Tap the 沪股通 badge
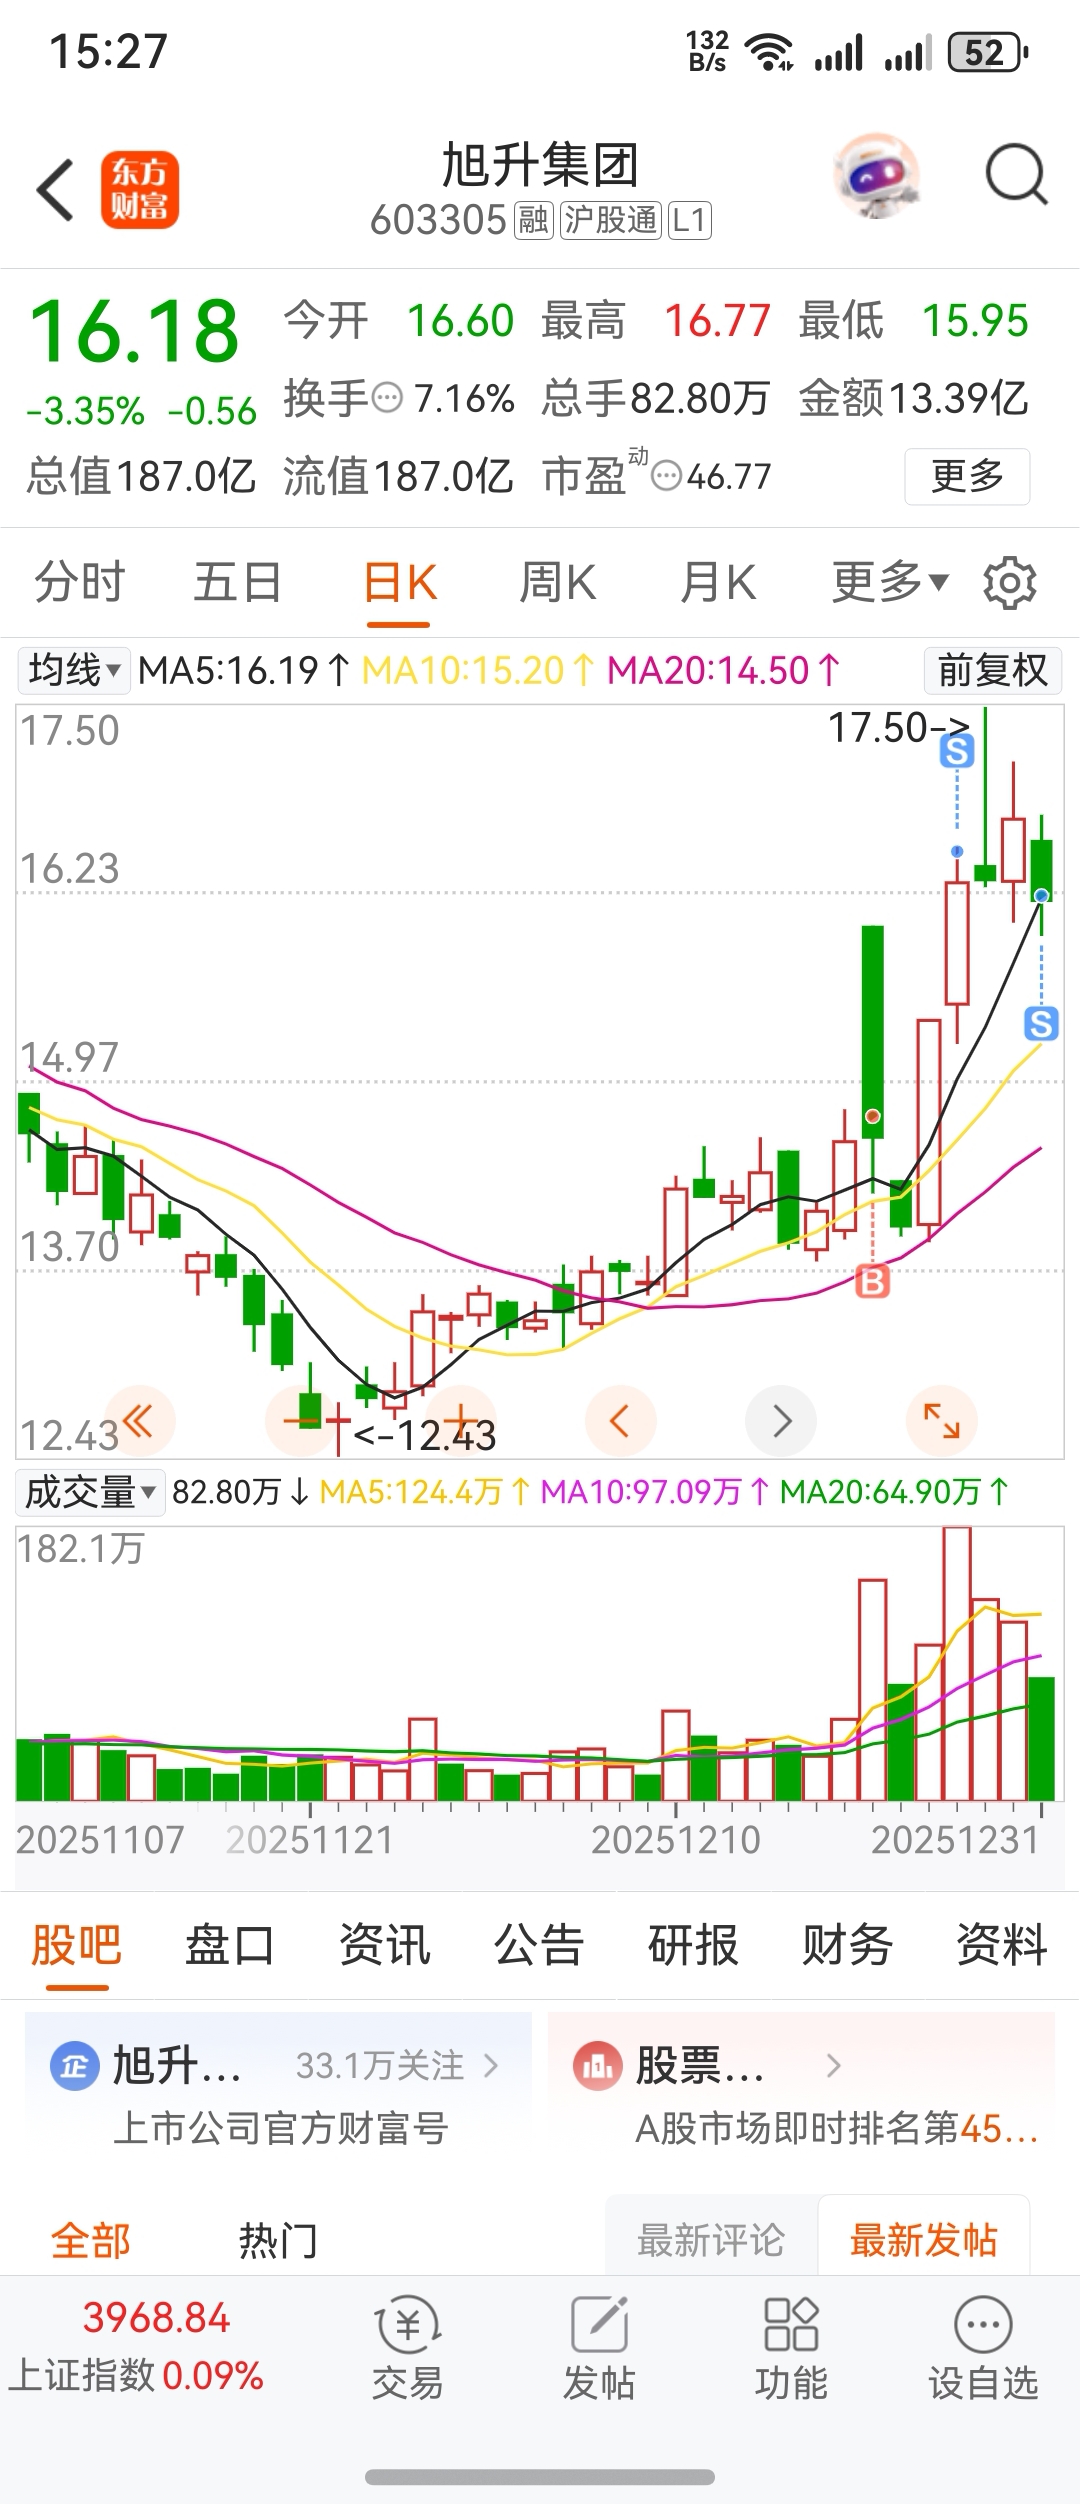 [x=610, y=220]
